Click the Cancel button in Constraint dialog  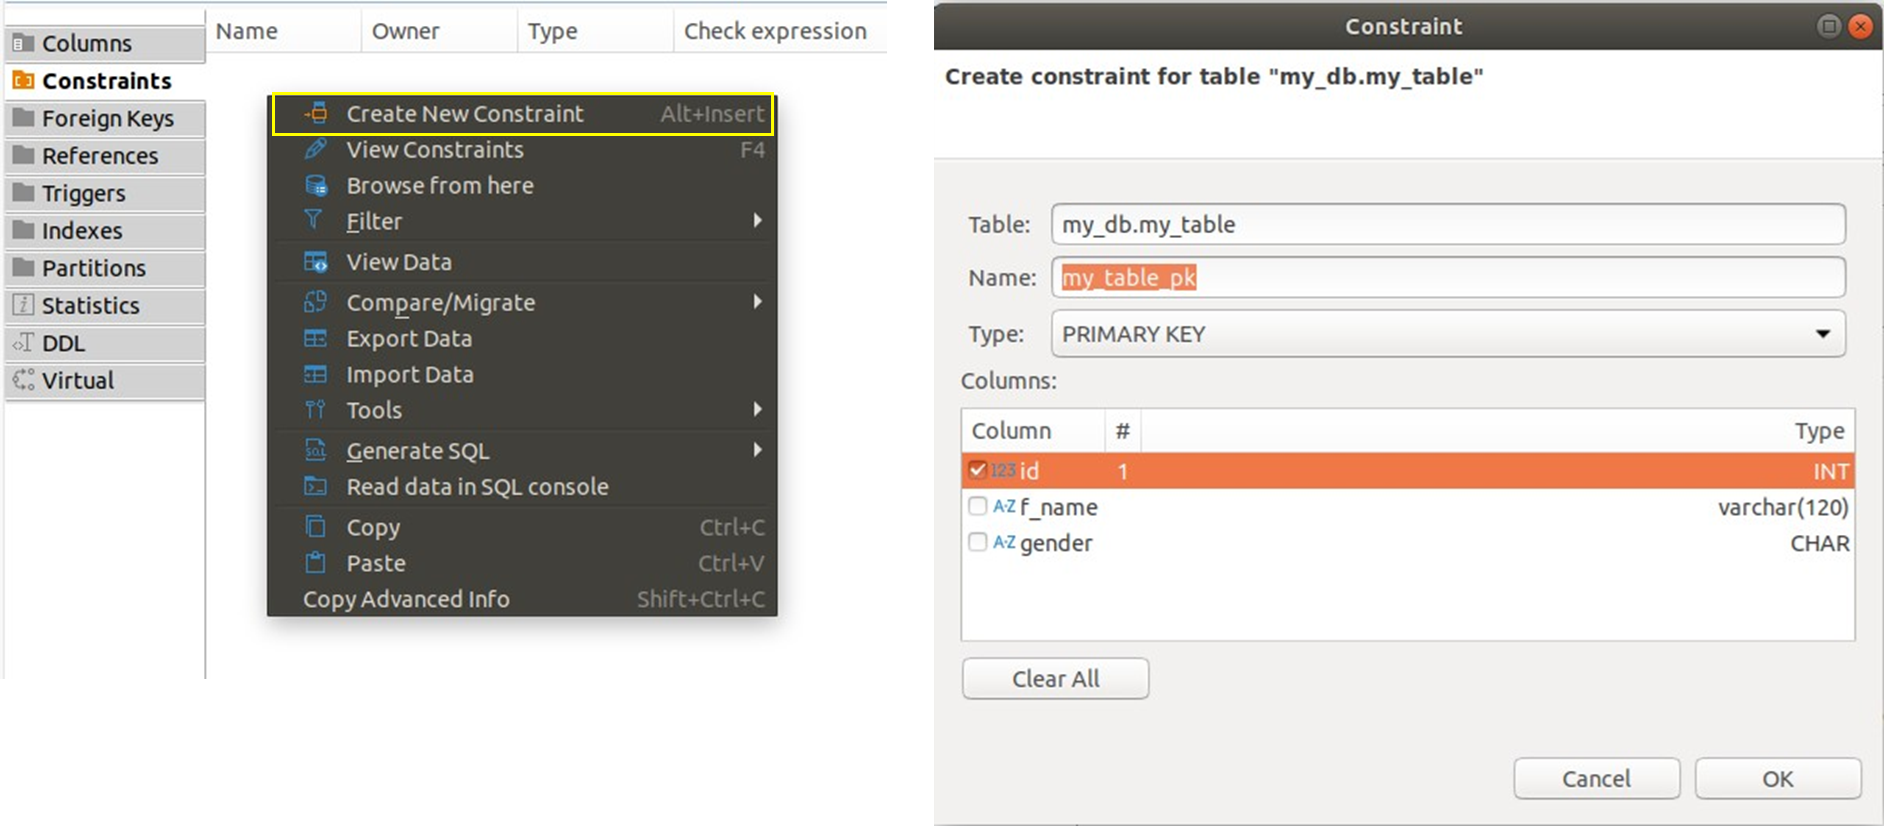[1596, 779]
